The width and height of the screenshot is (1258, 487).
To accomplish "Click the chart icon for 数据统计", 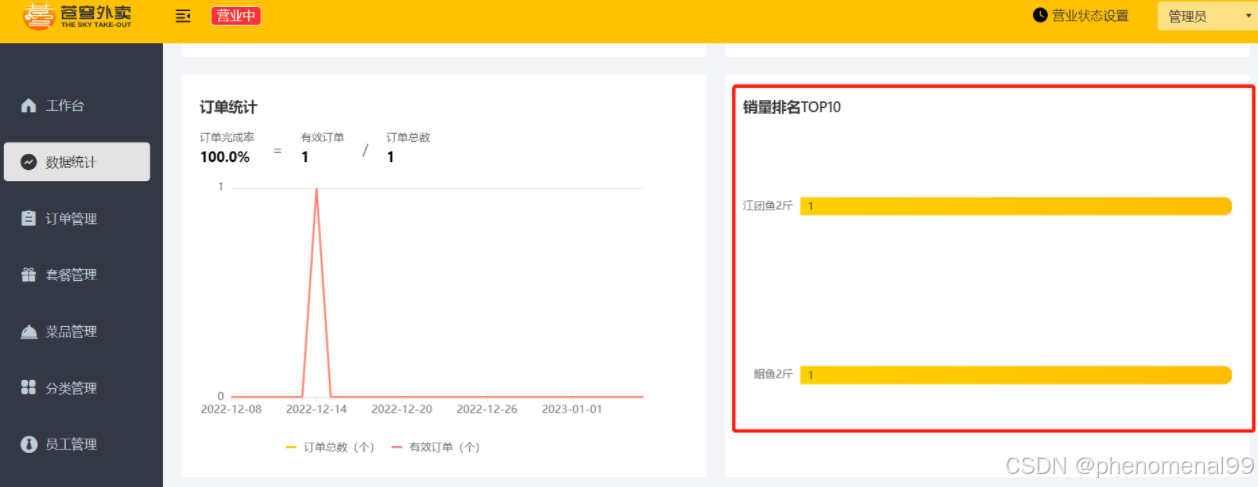I will (x=28, y=162).
